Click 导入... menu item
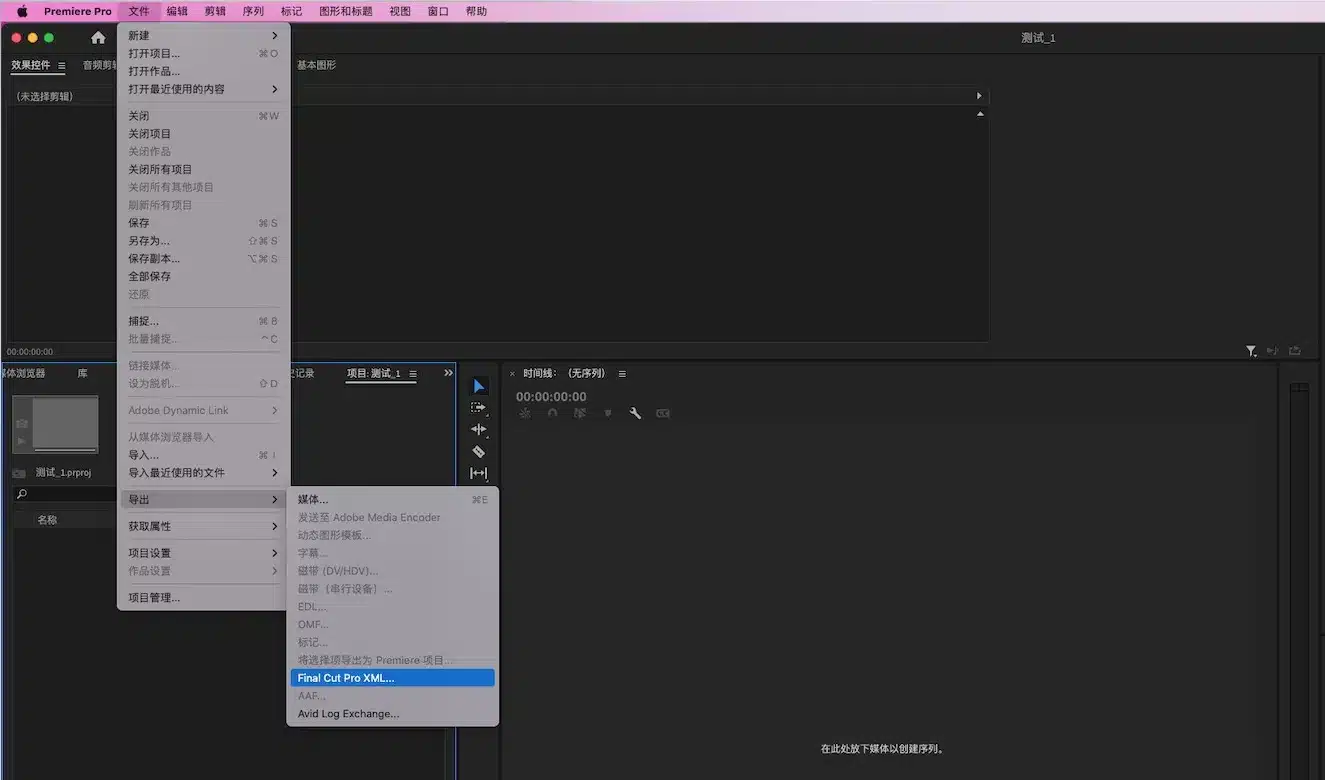The height and width of the screenshot is (780, 1325). coord(204,455)
